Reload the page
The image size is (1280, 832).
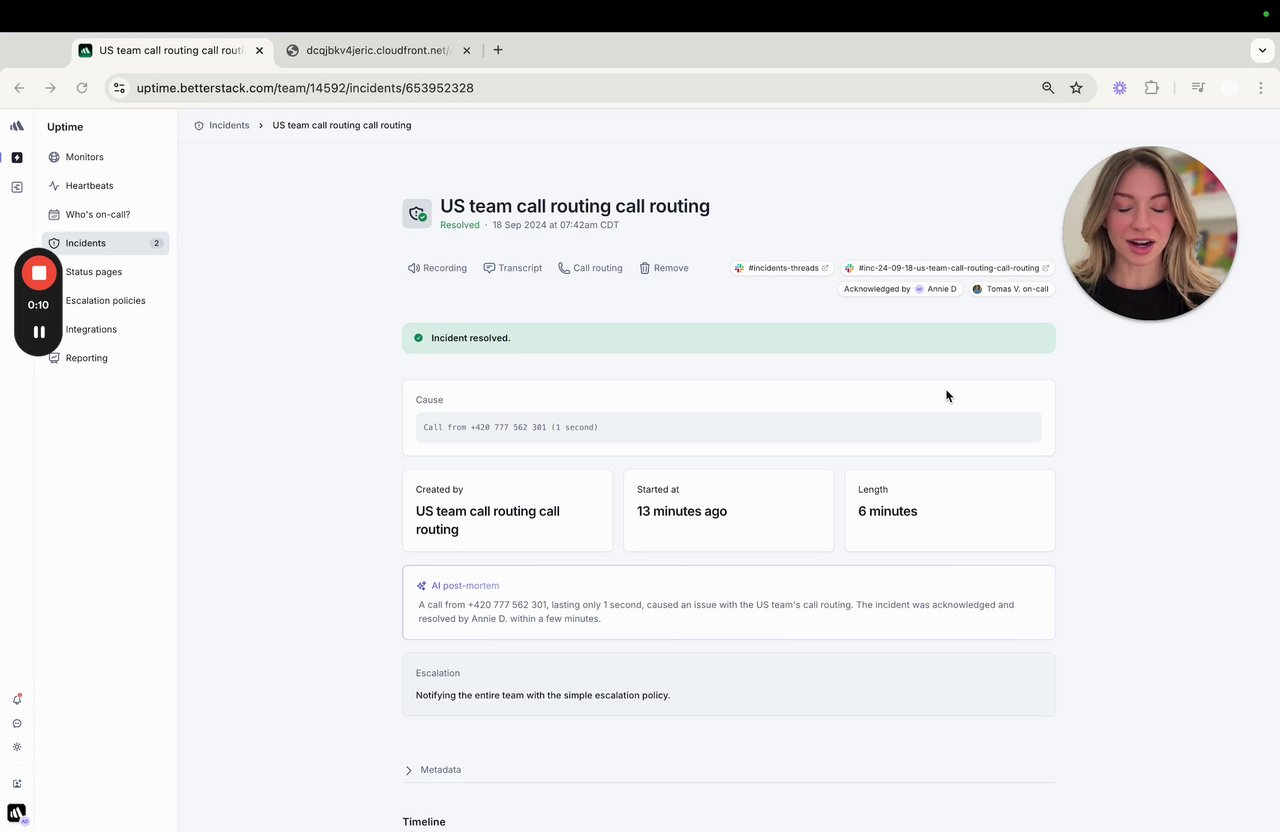pos(82,88)
